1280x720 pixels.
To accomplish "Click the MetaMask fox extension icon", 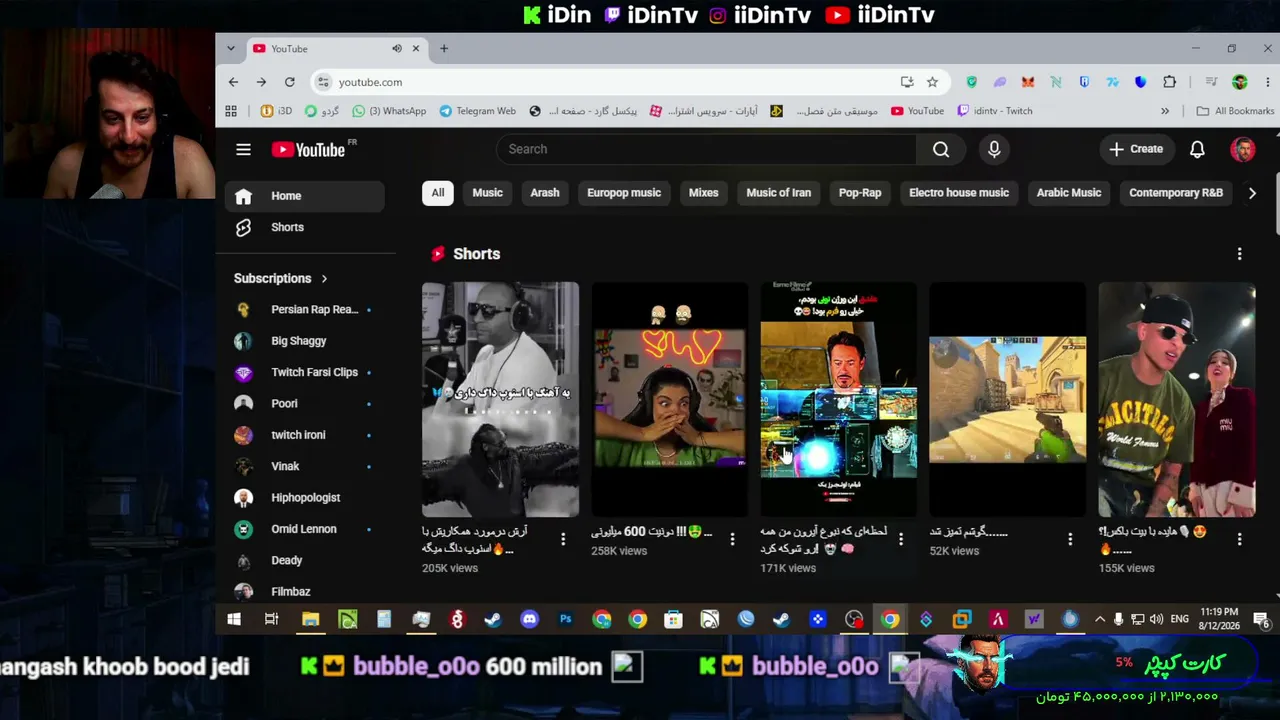I will pyautogui.click(x=1028, y=82).
